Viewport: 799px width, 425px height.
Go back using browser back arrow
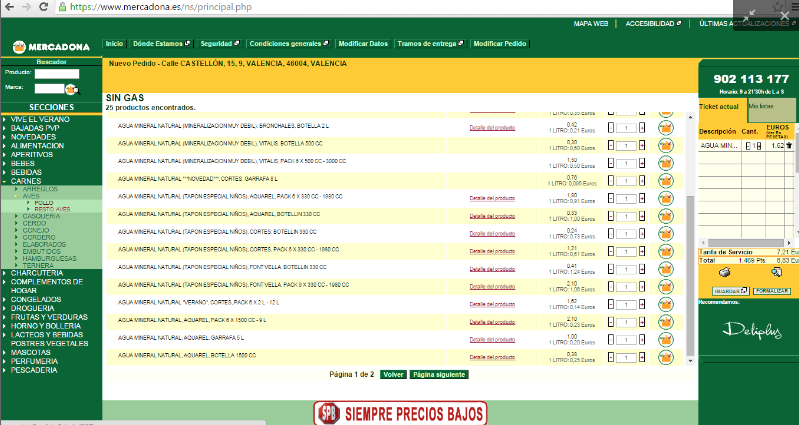[9, 7]
